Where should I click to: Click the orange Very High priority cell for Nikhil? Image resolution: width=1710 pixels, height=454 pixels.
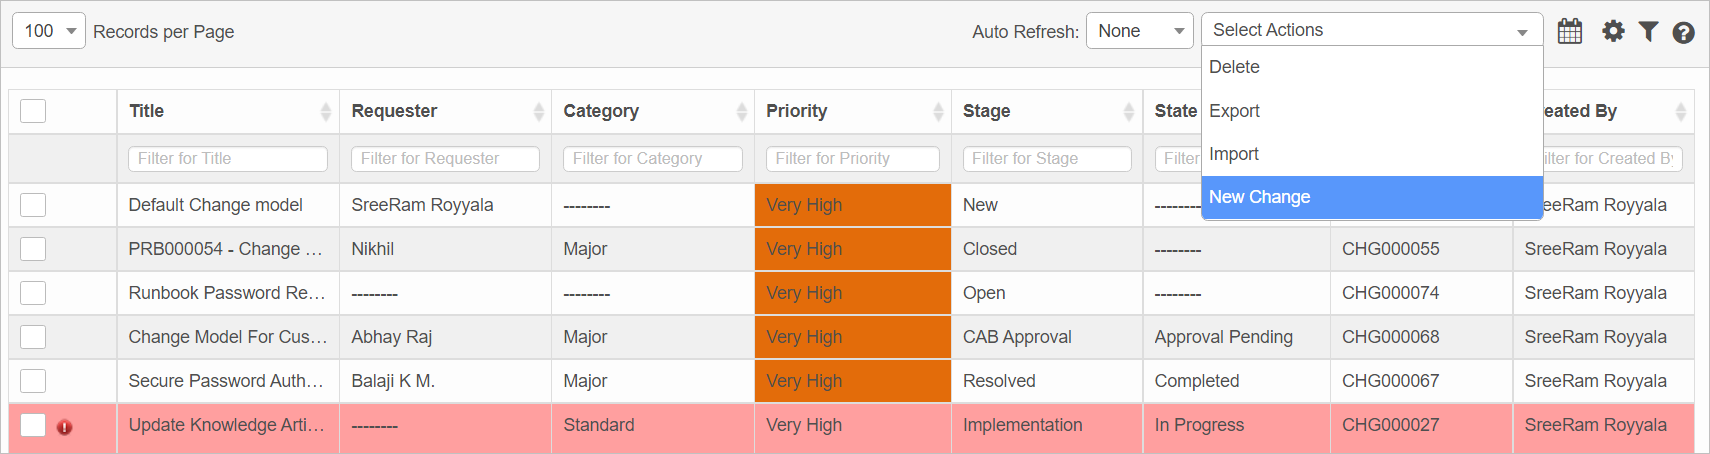coord(852,249)
